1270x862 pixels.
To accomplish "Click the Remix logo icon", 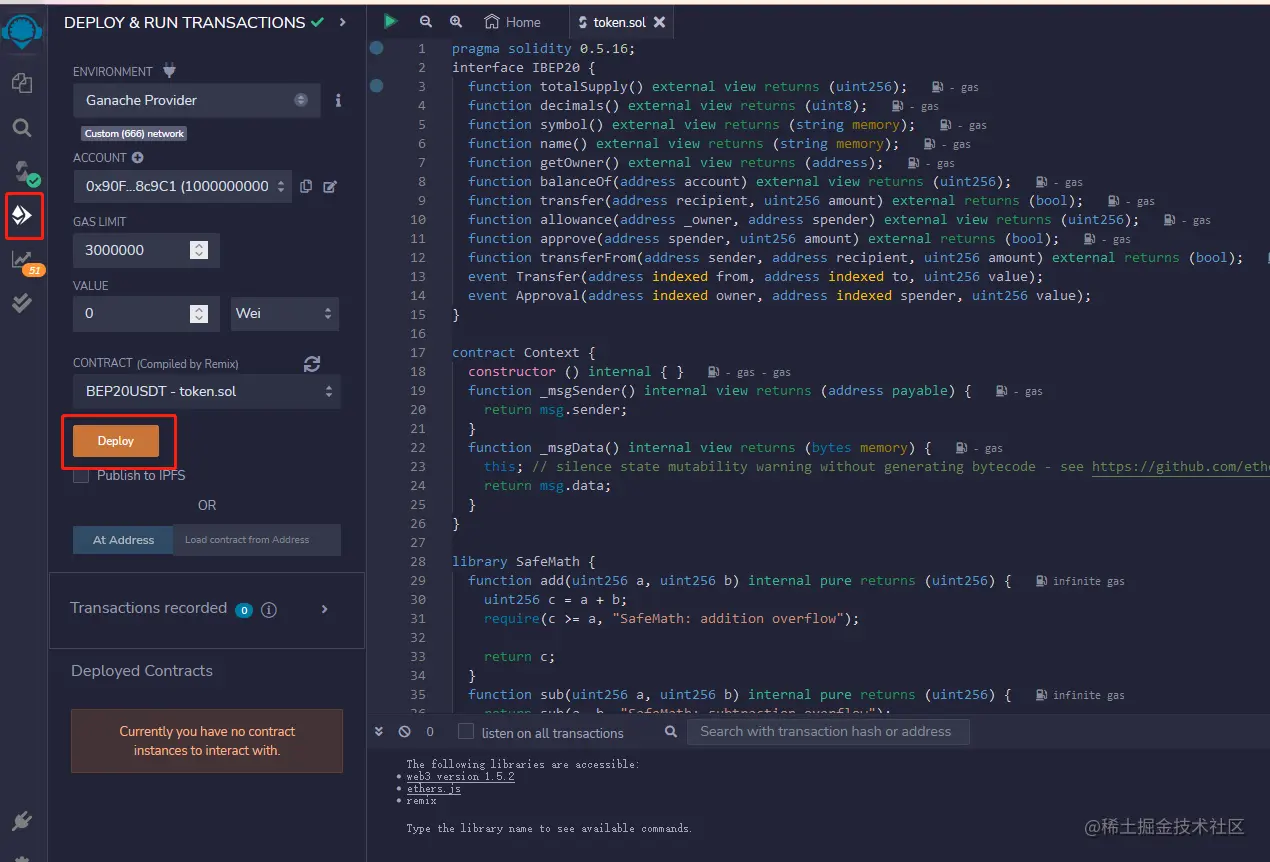I will 22,32.
